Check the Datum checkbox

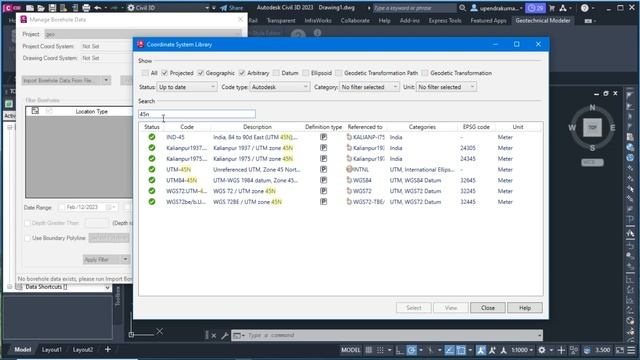click(276, 73)
